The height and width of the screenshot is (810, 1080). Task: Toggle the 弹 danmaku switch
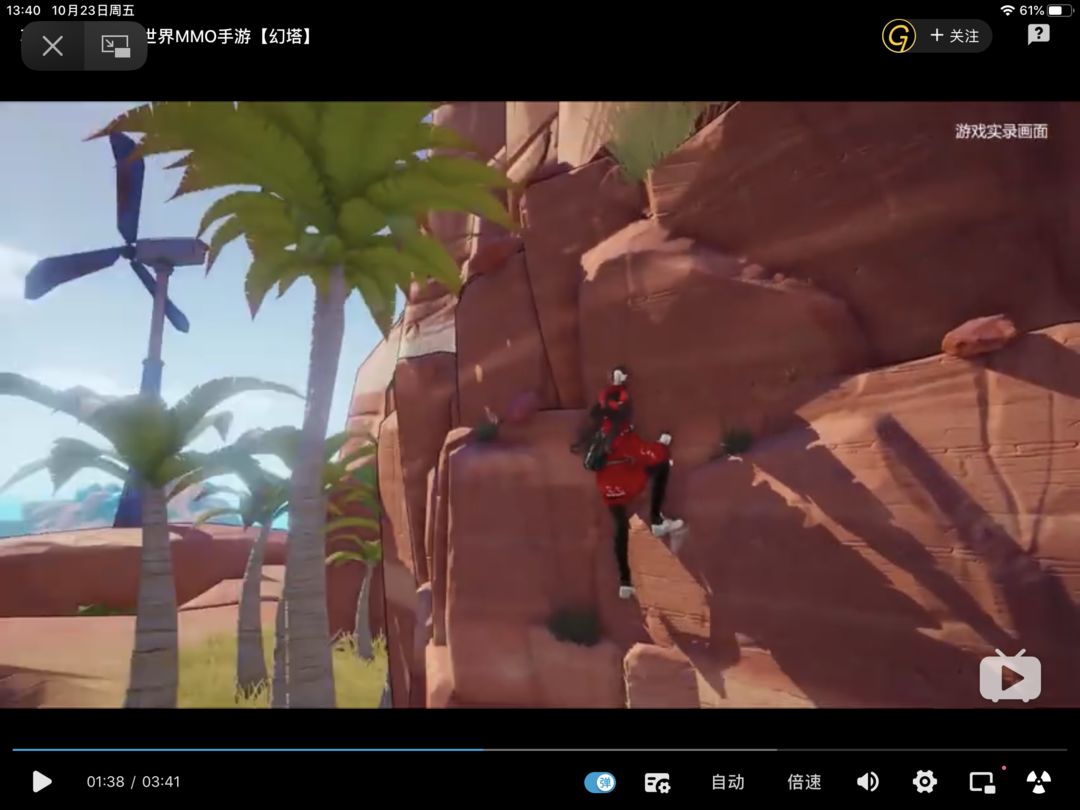pyautogui.click(x=600, y=782)
